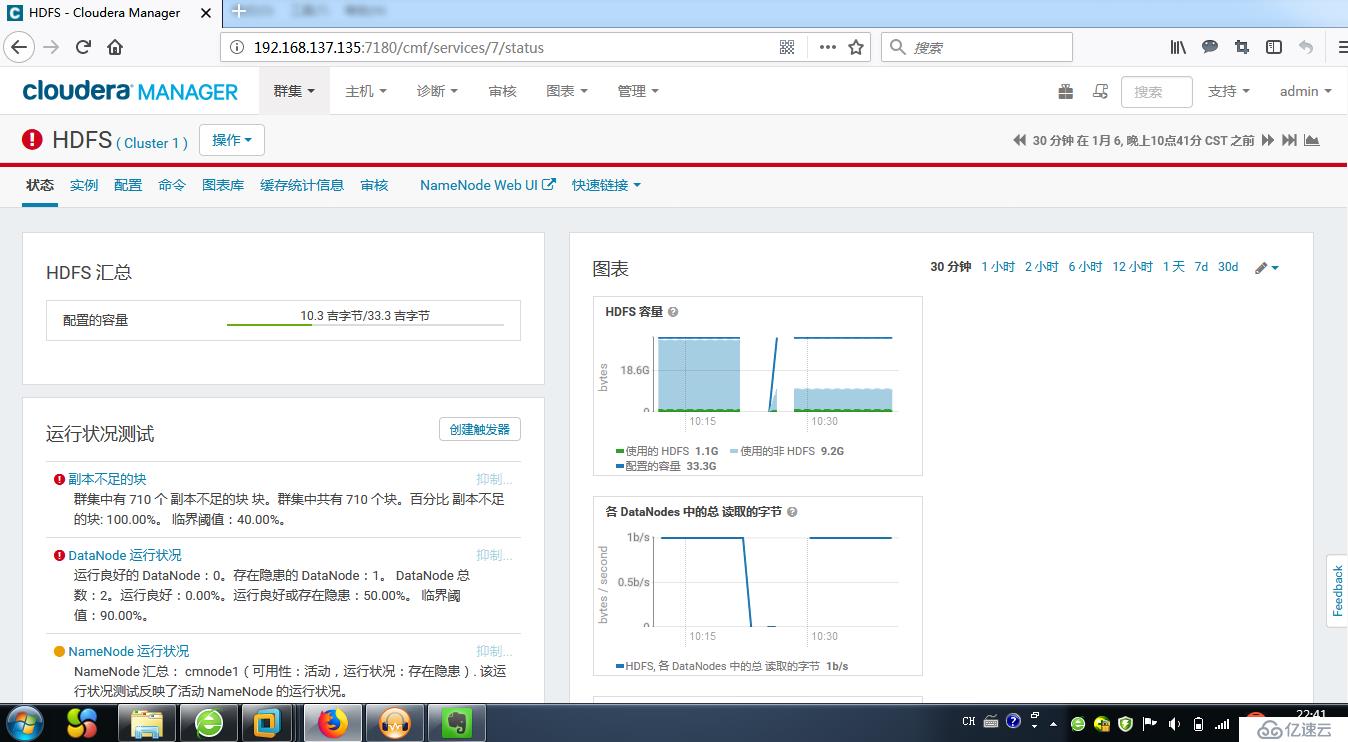Image resolution: width=1348 pixels, height=742 pixels.
Task: Click the site information icon in URL bar
Action: [x=236, y=47]
